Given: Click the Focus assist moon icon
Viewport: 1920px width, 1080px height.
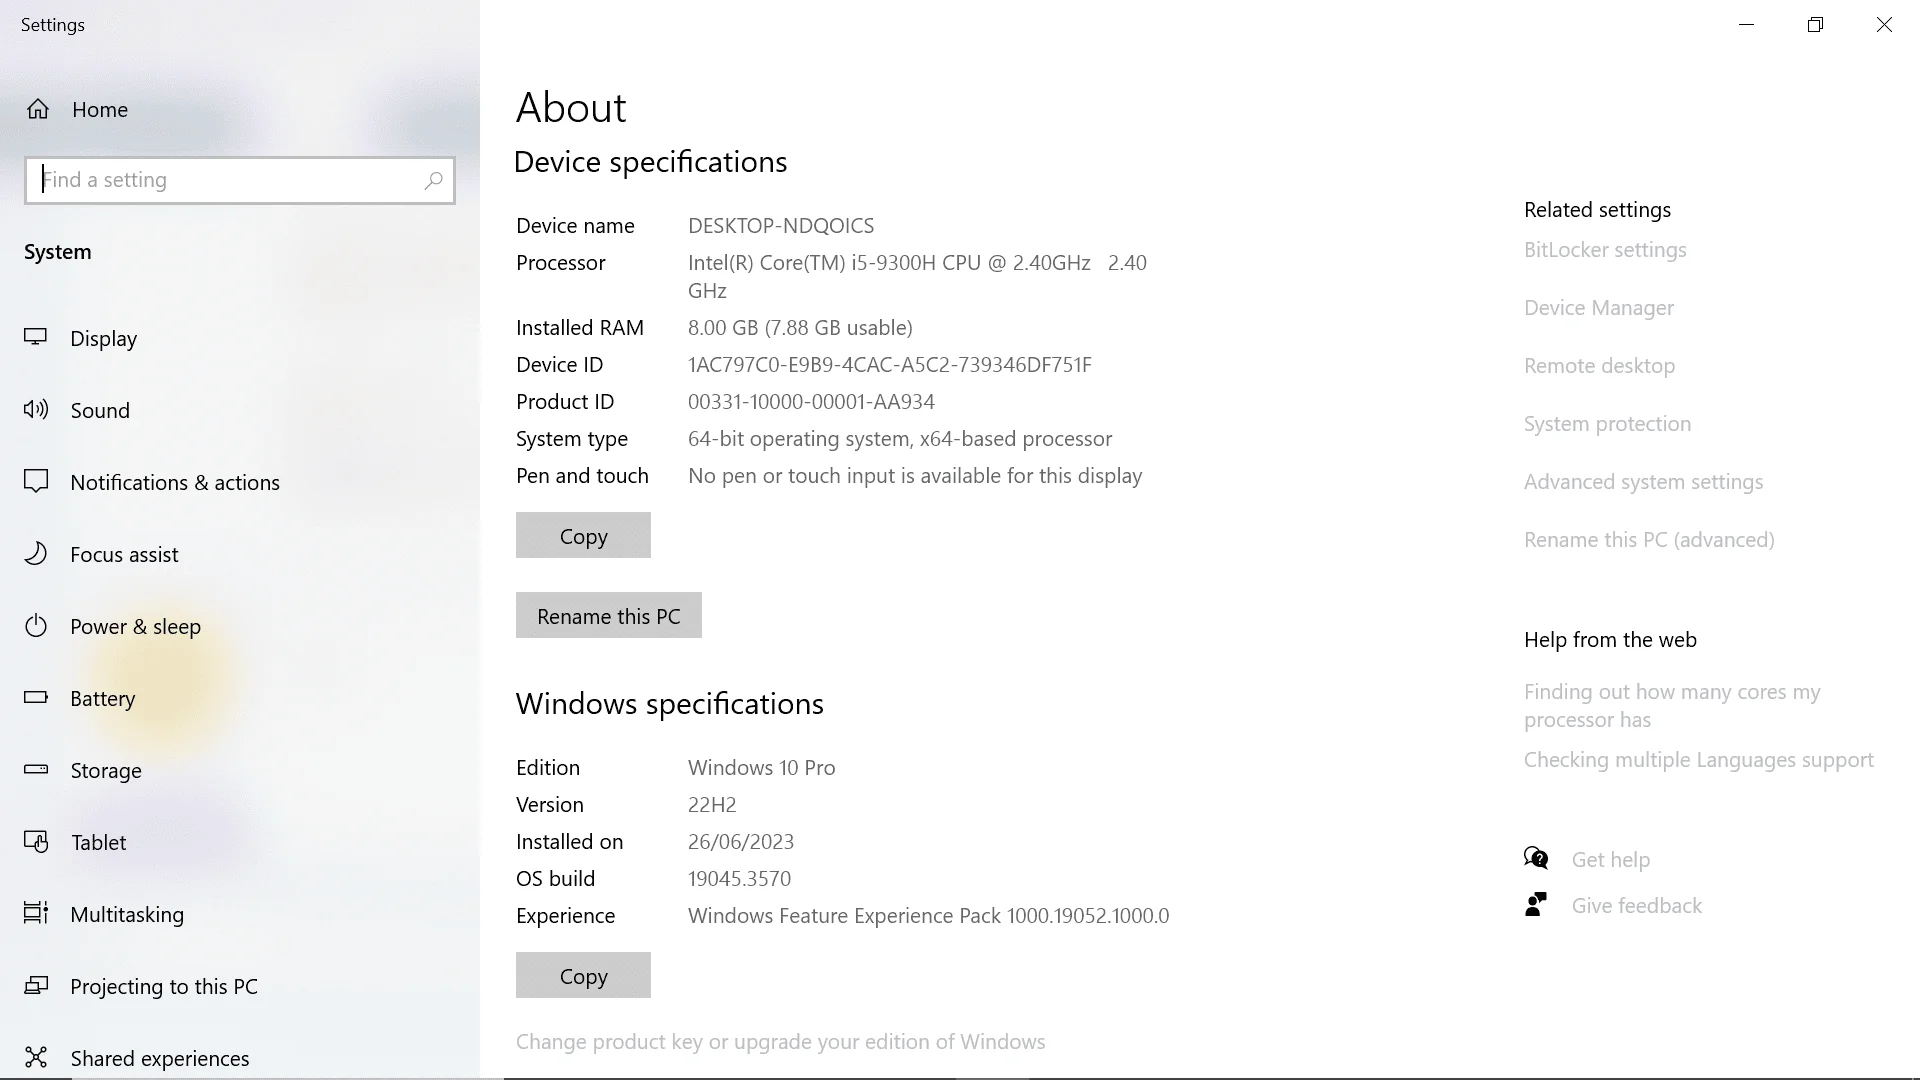Looking at the screenshot, I should coord(36,554).
